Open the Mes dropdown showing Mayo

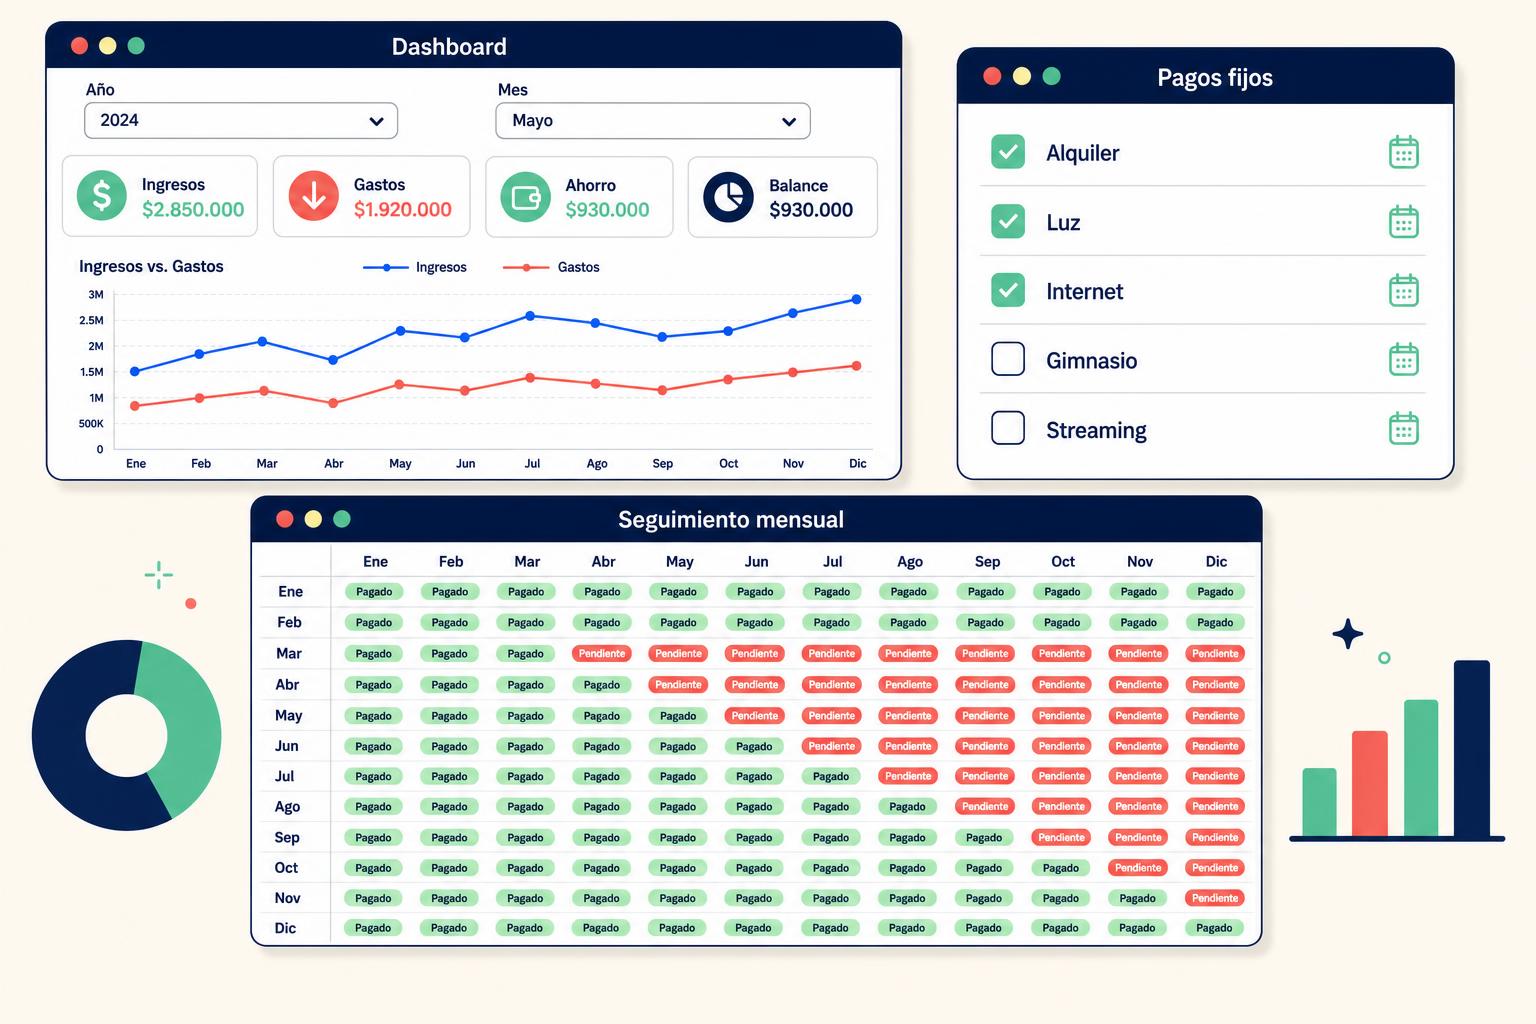tap(653, 121)
